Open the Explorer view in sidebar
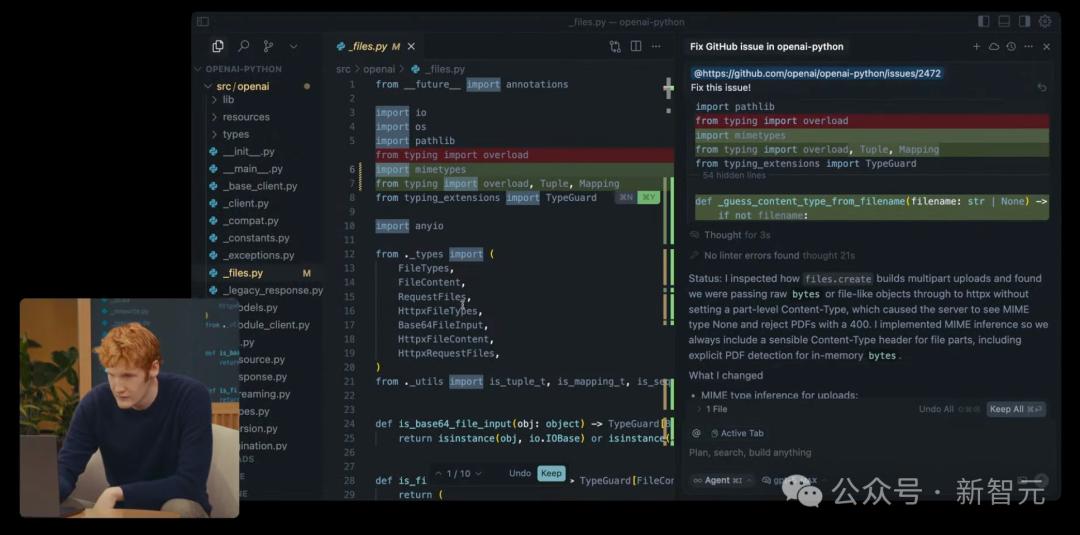This screenshot has width=1080, height=535. [x=218, y=46]
